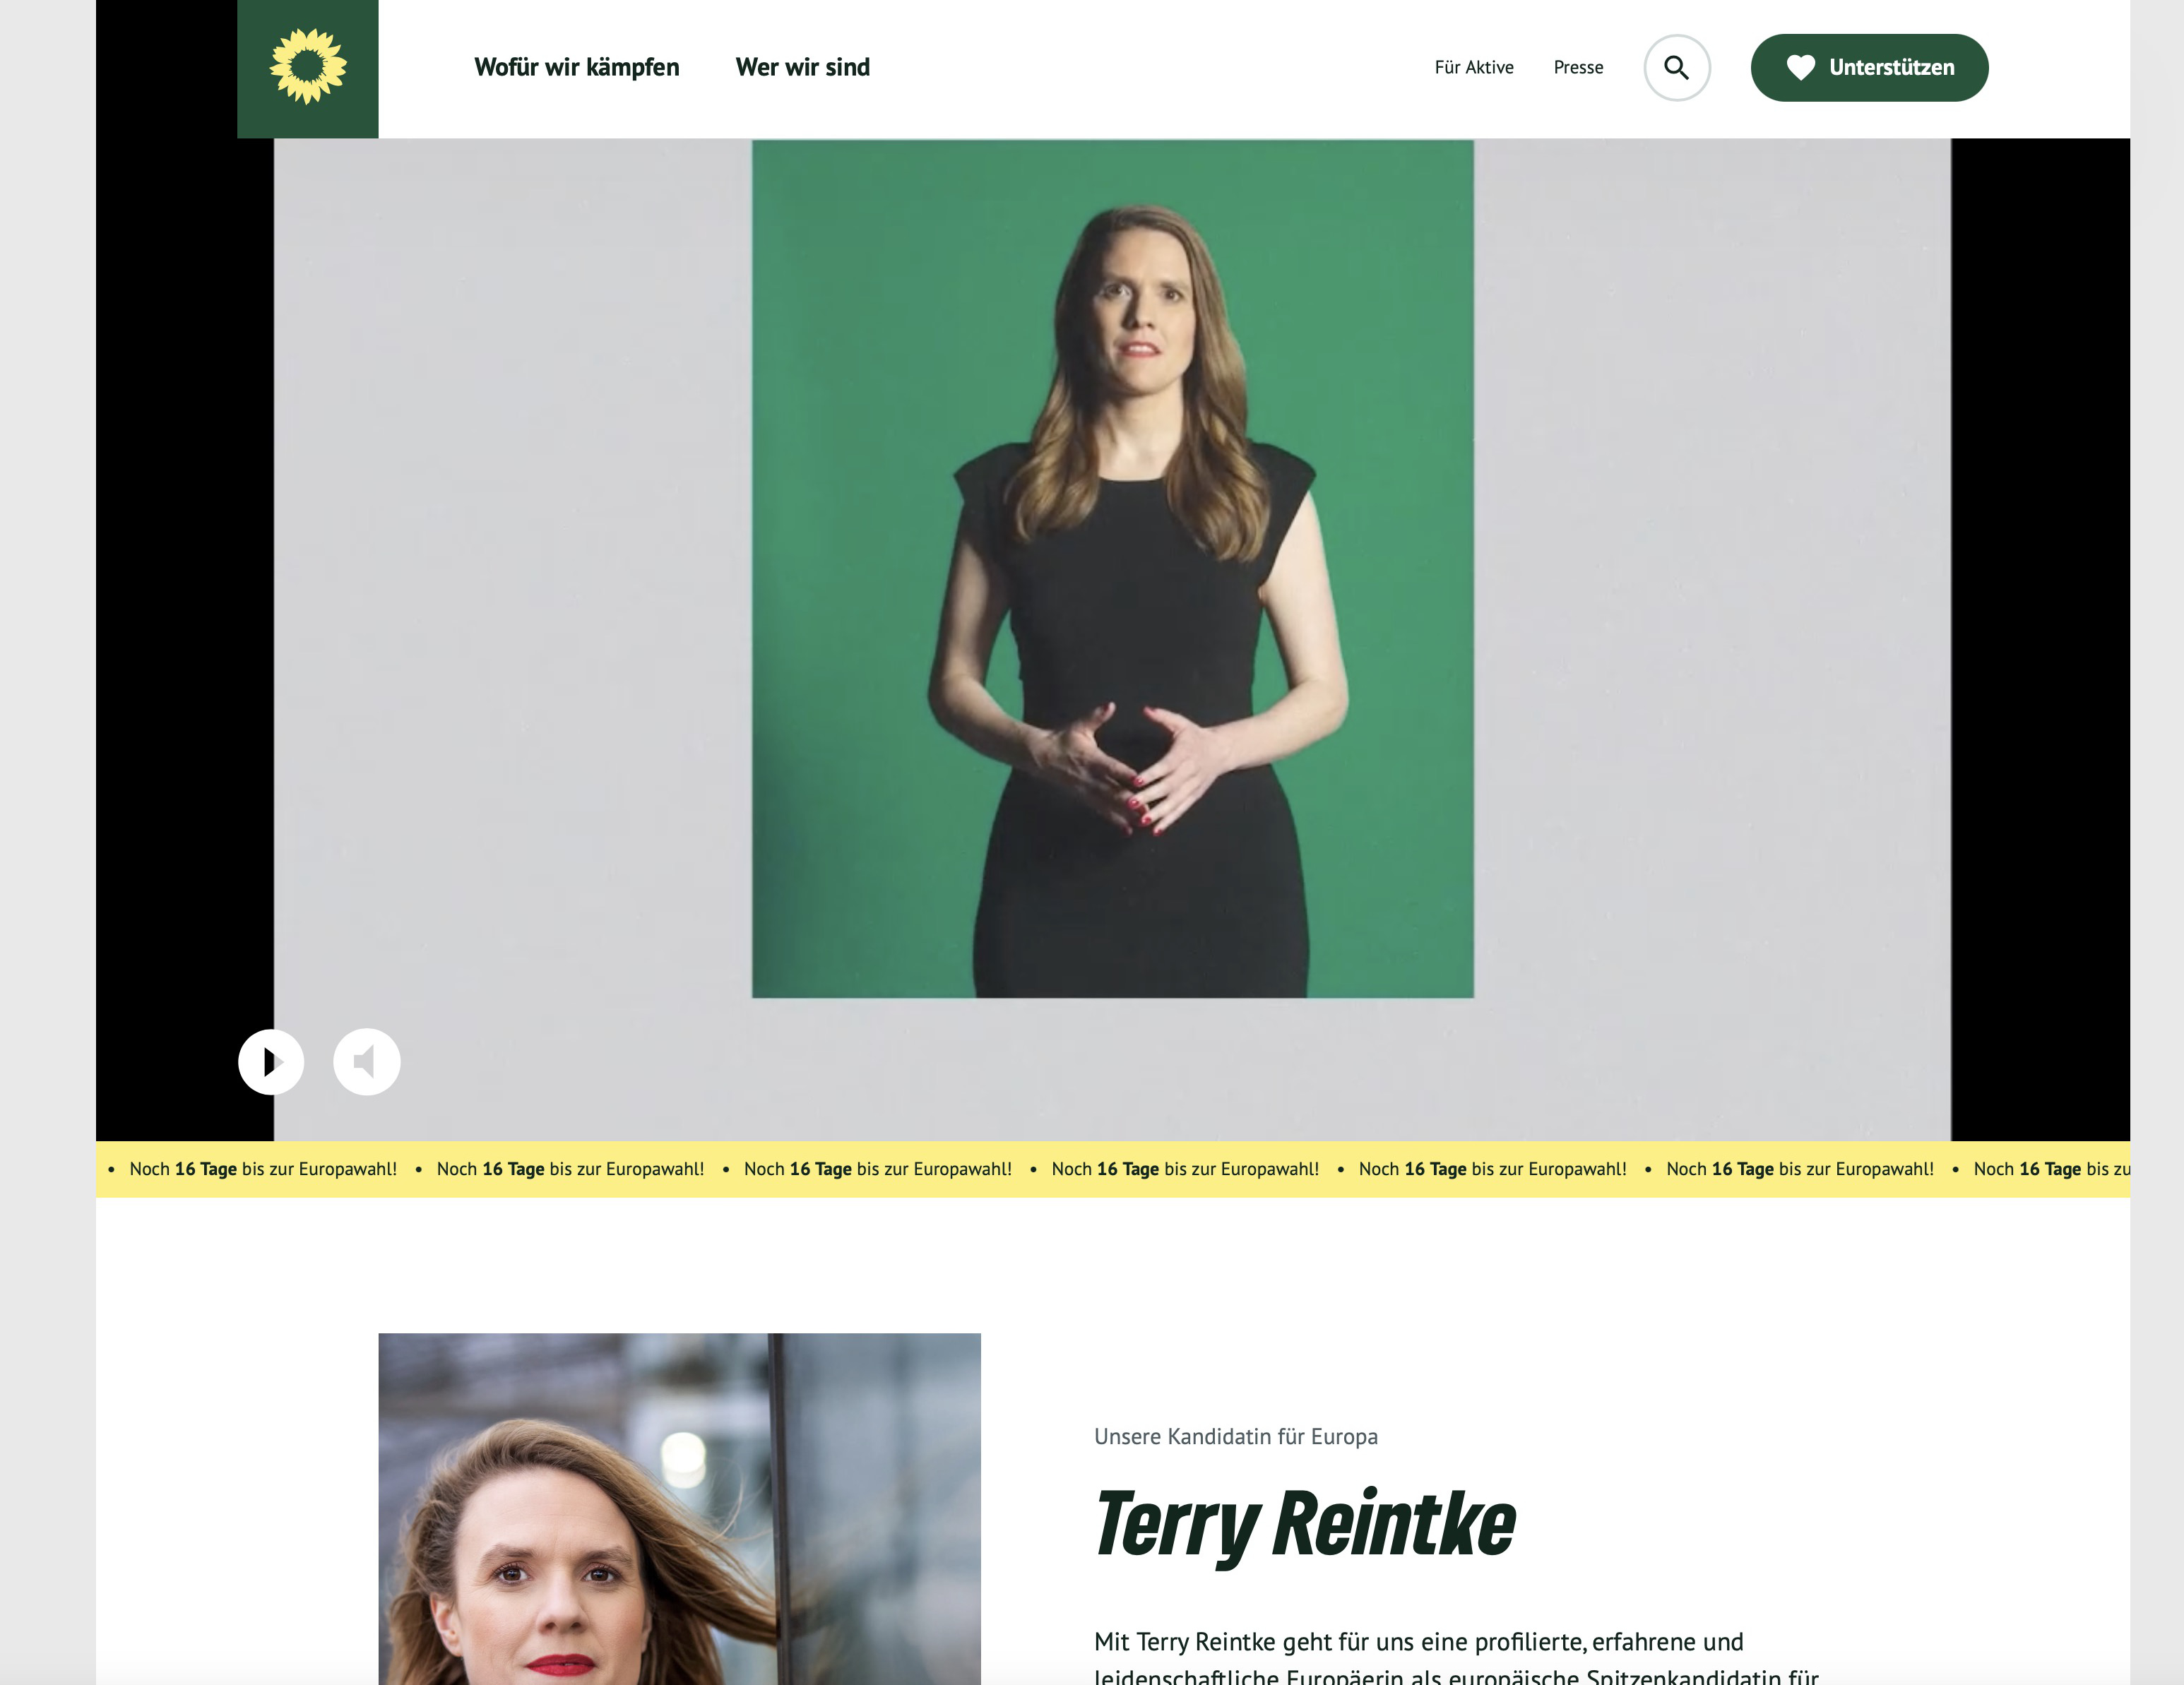Open the Presse page link
The width and height of the screenshot is (2184, 1685).
pyautogui.click(x=1577, y=67)
